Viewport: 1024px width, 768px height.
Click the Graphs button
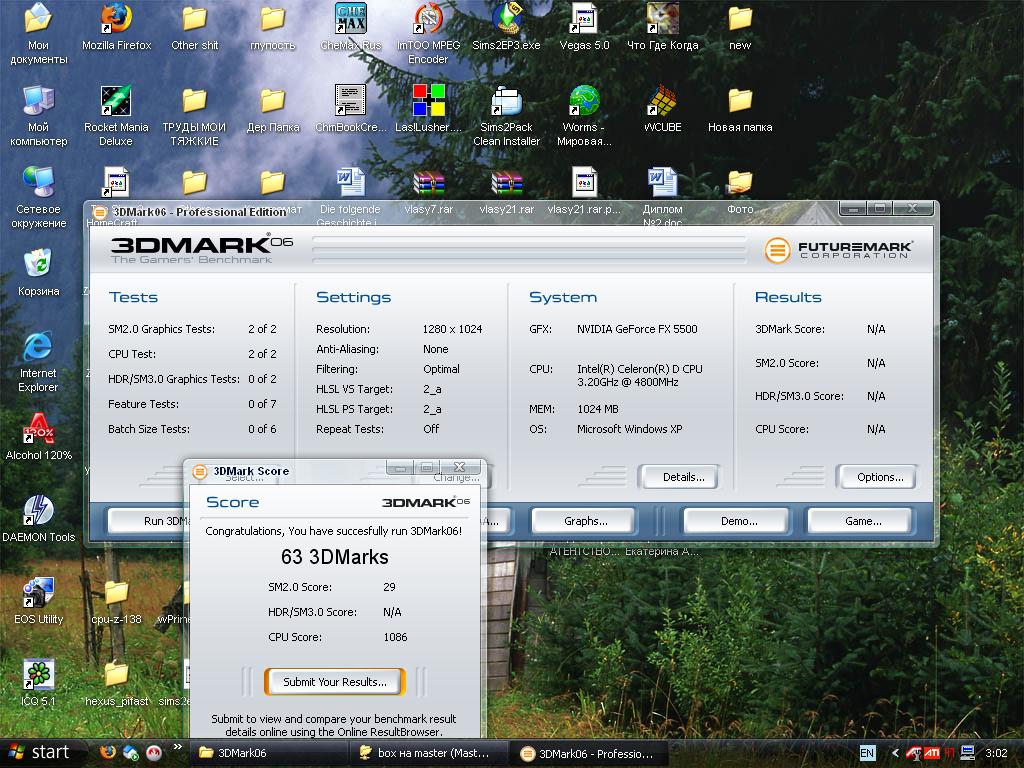pyautogui.click(x=584, y=521)
